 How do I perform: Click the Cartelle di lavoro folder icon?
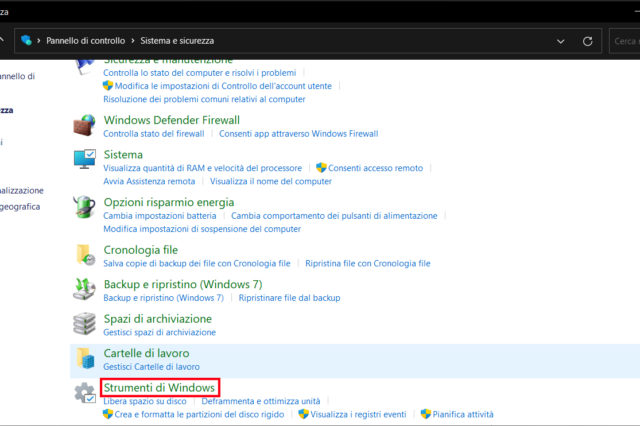tap(85, 359)
